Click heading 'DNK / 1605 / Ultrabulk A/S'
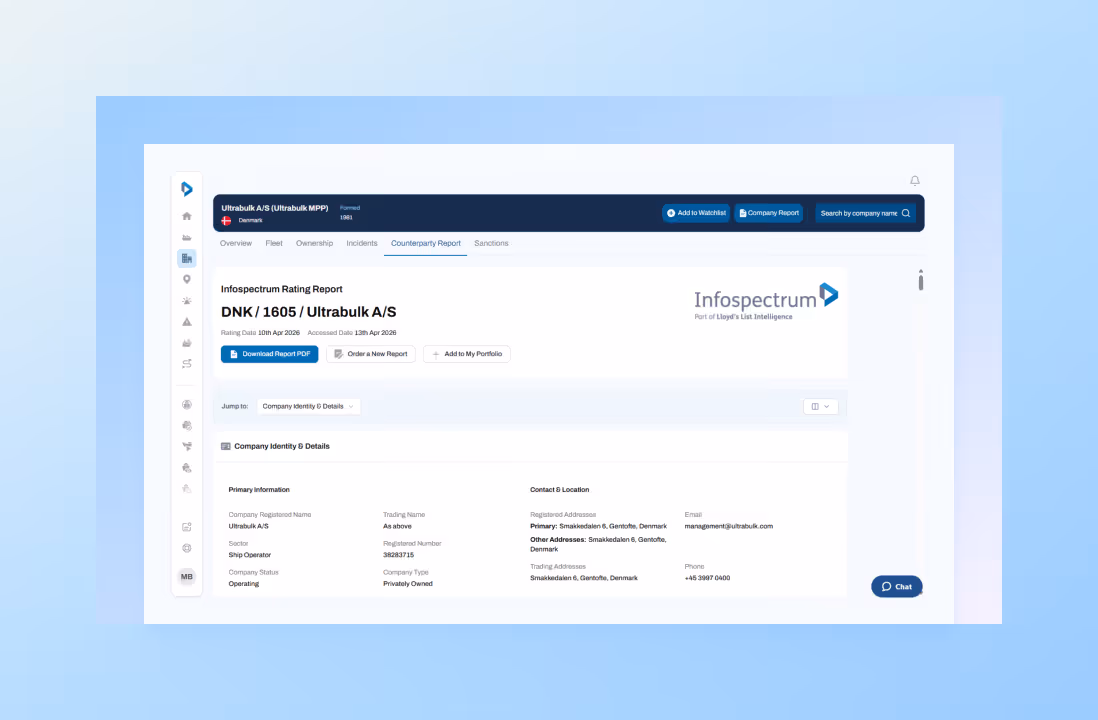1098x720 pixels. click(309, 312)
